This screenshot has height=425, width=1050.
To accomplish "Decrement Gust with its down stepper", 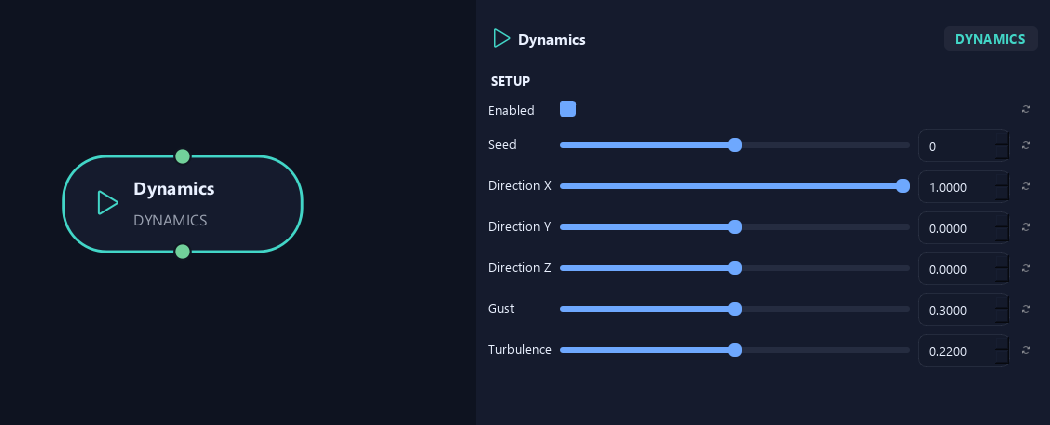I will (1002, 317).
